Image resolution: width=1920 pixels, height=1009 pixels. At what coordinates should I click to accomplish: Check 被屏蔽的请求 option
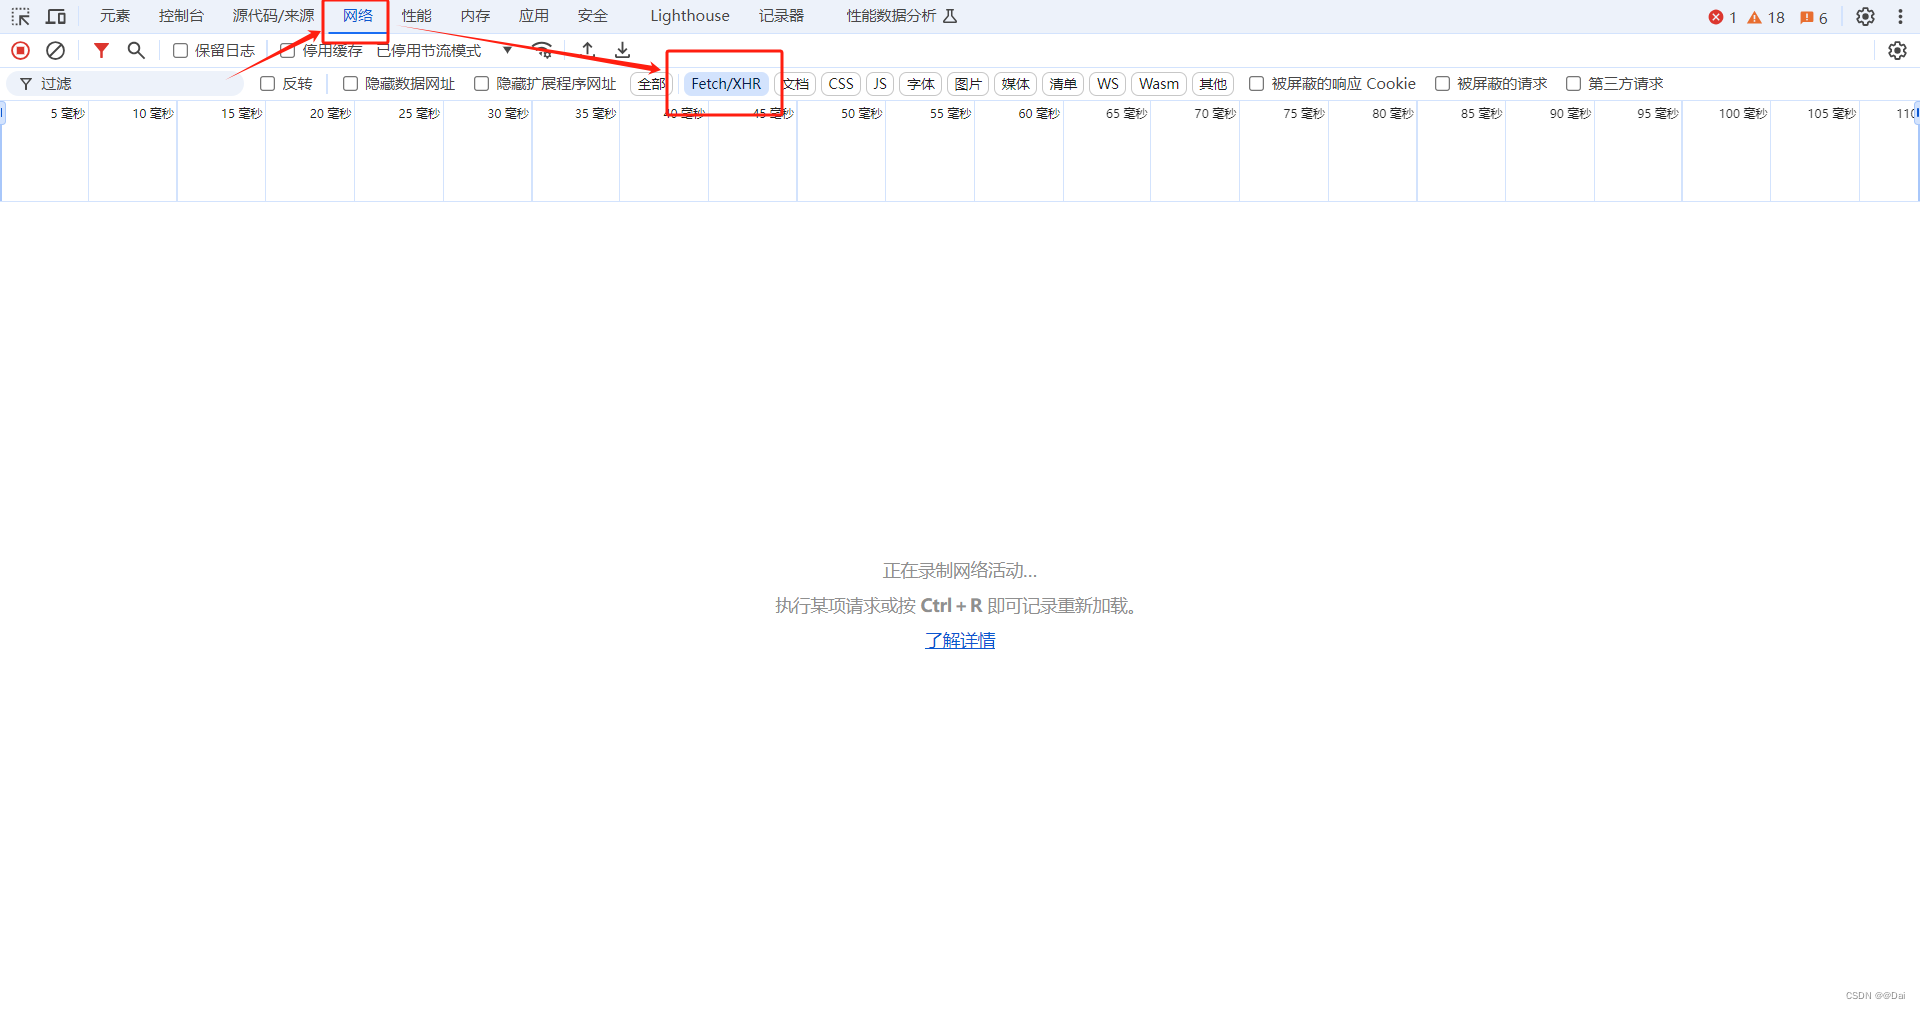point(1443,84)
